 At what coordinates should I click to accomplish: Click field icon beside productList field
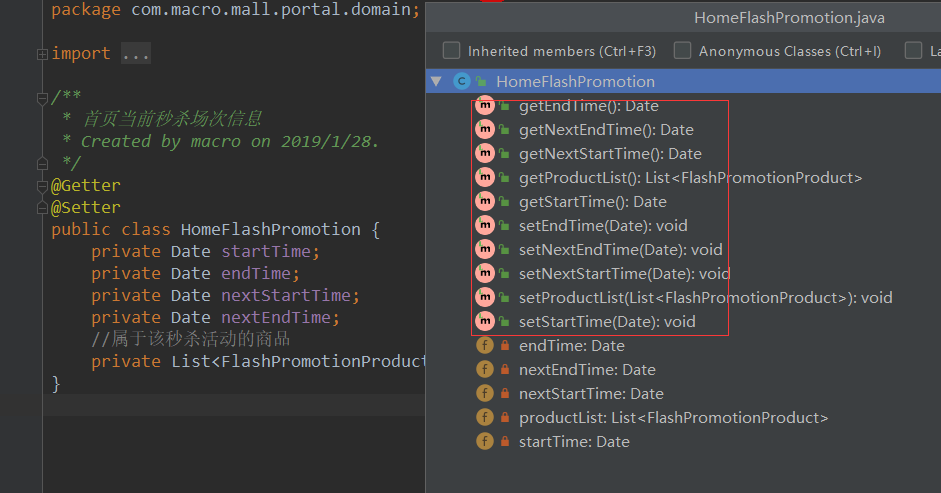(x=485, y=418)
